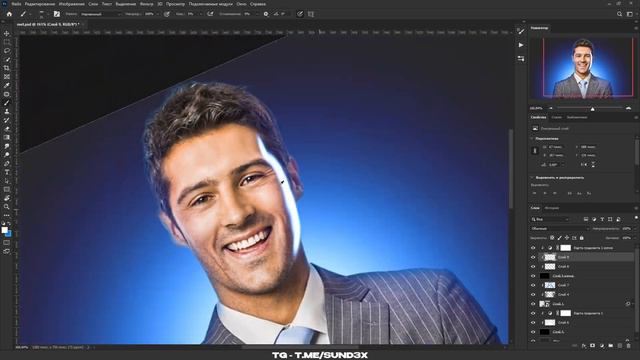640x360 pixels.
Task: Open the Файл menu
Action: [x=16, y=4]
